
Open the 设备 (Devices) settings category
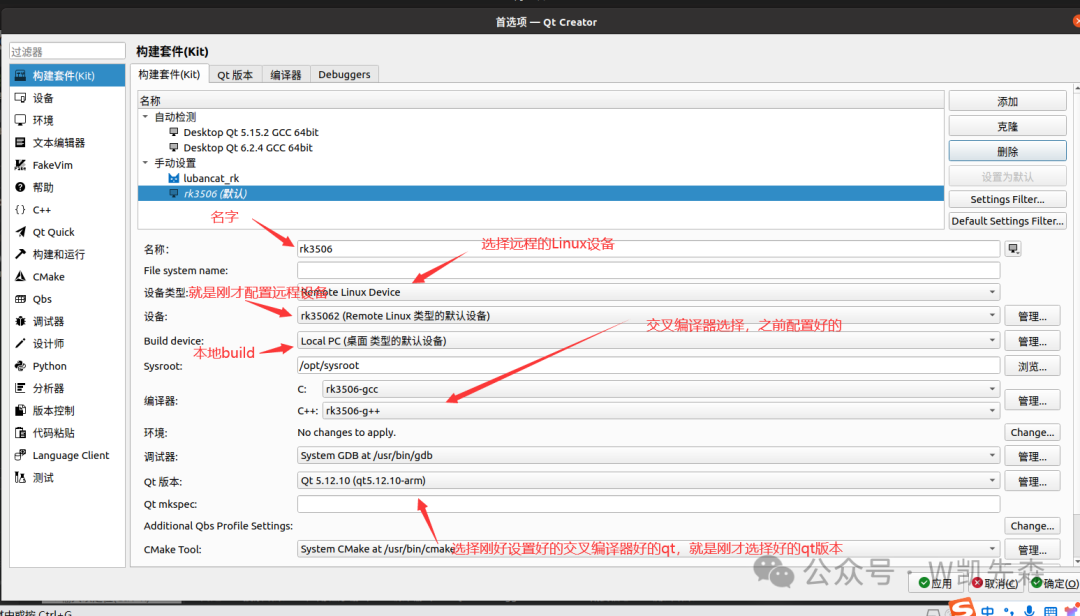point(43,98)
